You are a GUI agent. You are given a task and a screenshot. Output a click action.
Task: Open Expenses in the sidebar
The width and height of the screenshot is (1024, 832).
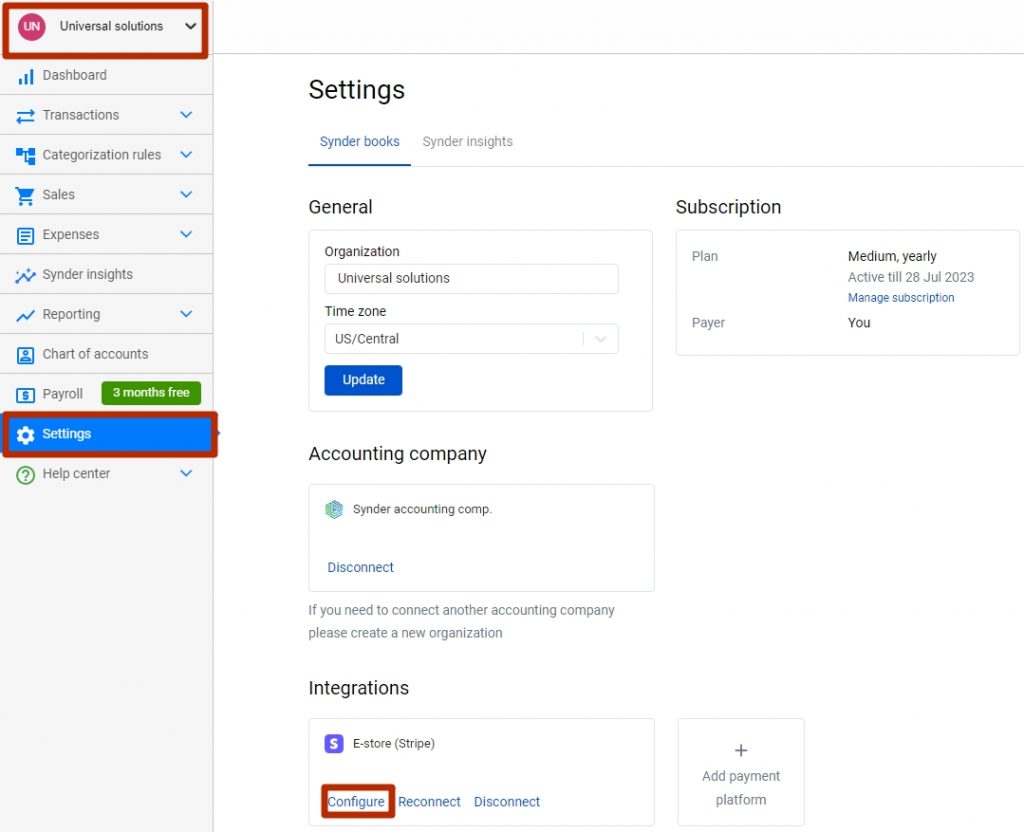(x=106, y=234)
